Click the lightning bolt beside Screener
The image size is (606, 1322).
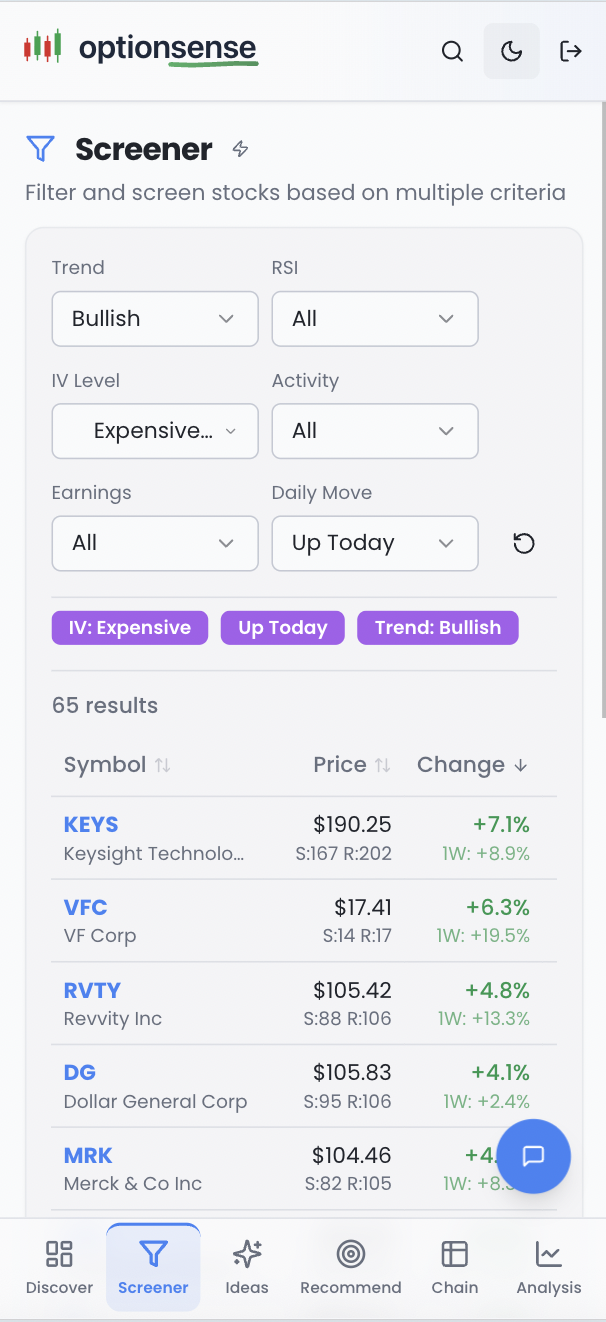click(x=240, y=149)
